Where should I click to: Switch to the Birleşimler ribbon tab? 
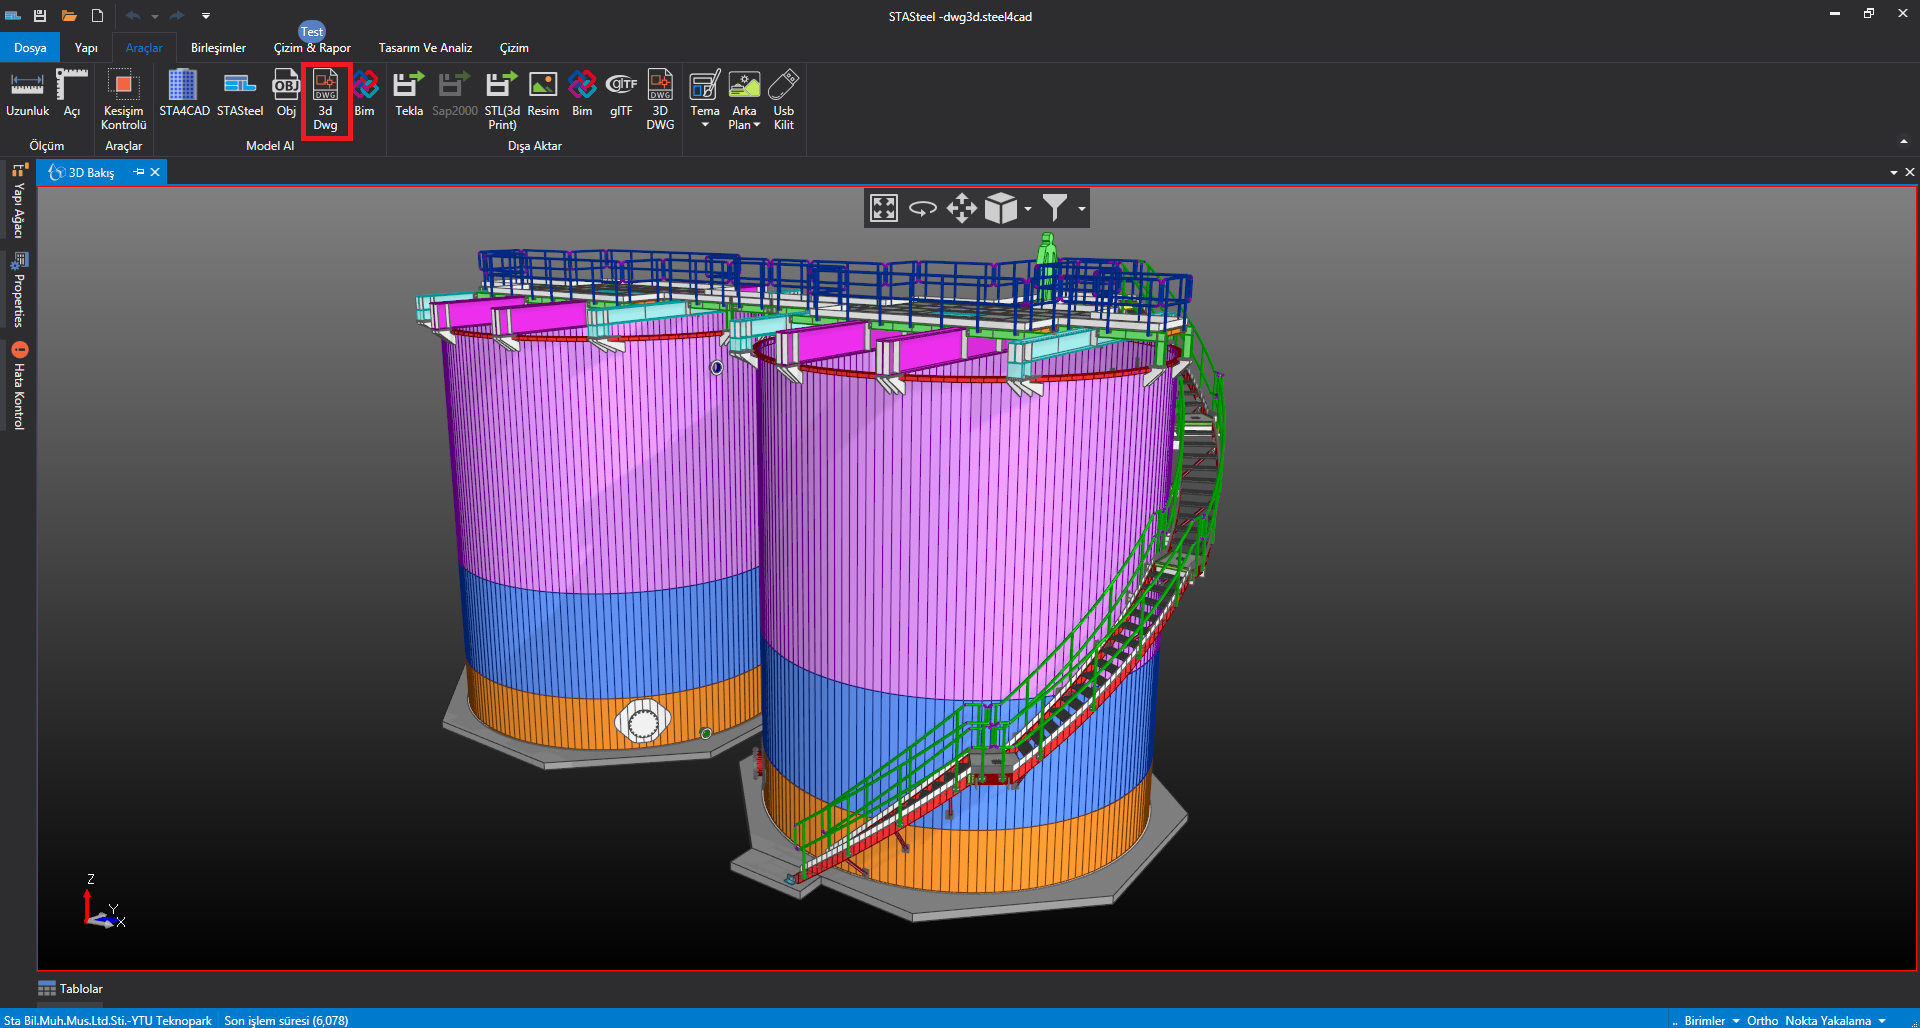pyautogui.click(x=218, y=48)
